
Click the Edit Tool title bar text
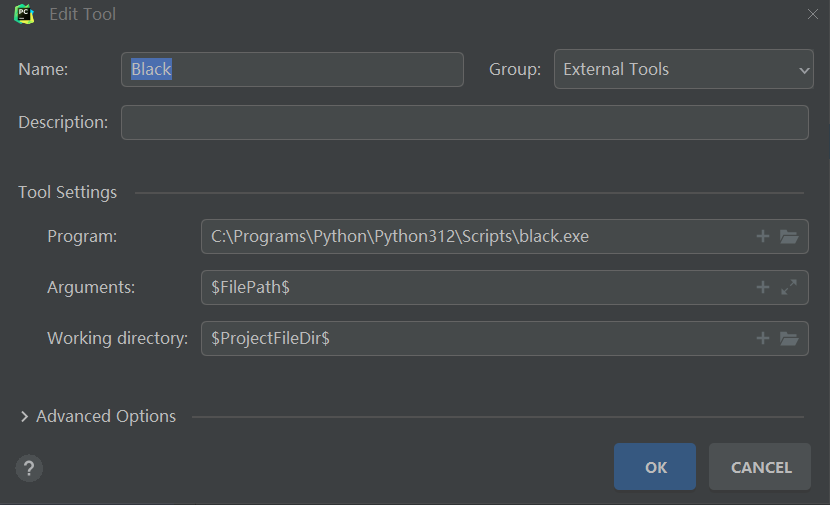(82, 14)
